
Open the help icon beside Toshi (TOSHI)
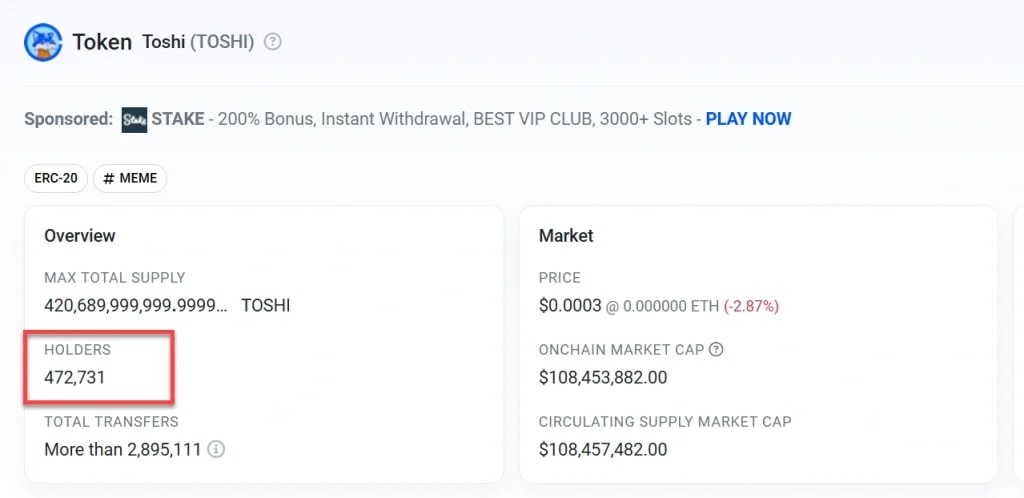pyautogui.click(x=273, y=42)
